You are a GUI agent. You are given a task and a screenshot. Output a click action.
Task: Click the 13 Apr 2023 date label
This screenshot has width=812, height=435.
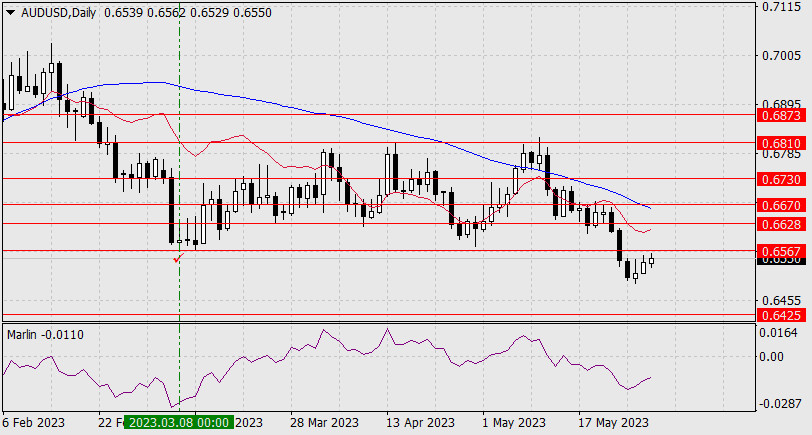click(x=420, y=423)
